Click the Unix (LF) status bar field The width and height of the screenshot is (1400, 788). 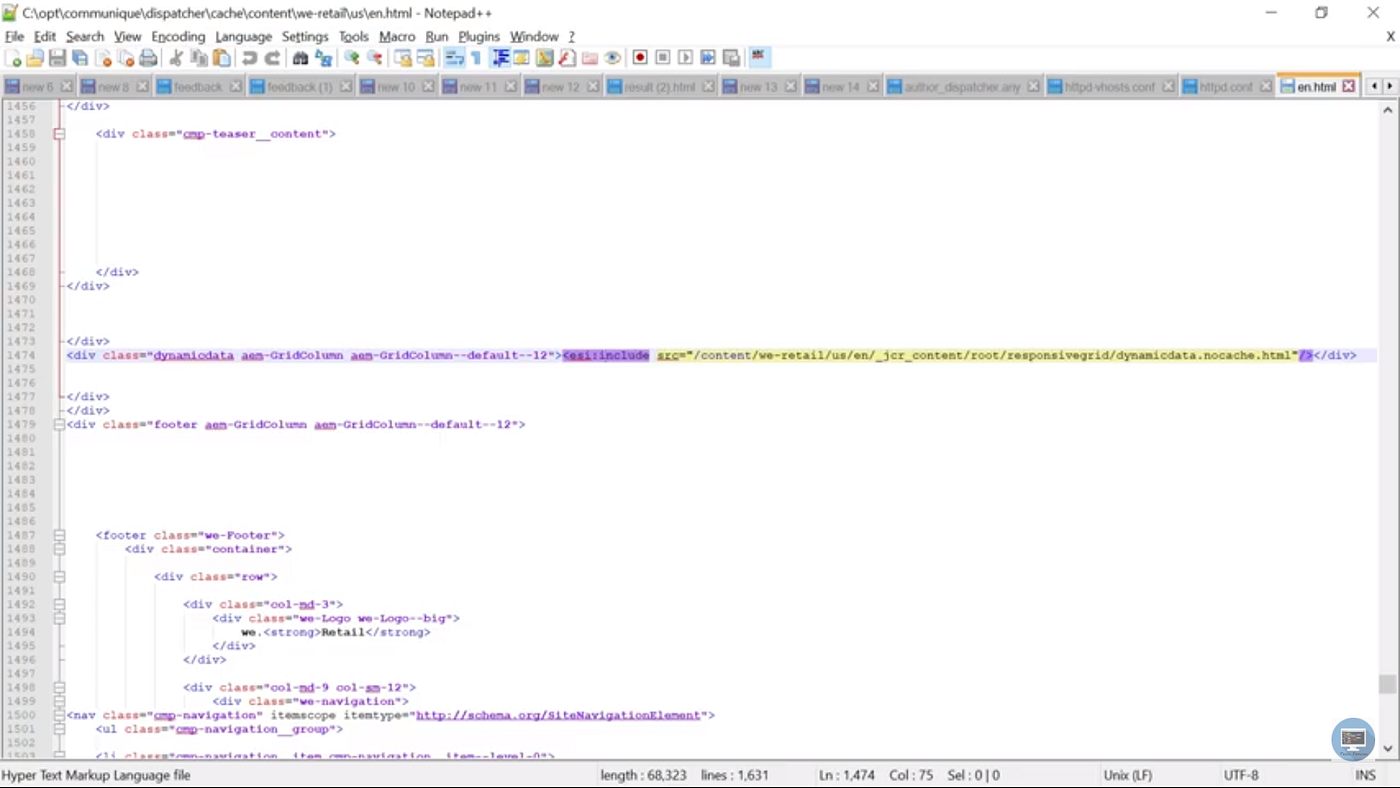1128,775
